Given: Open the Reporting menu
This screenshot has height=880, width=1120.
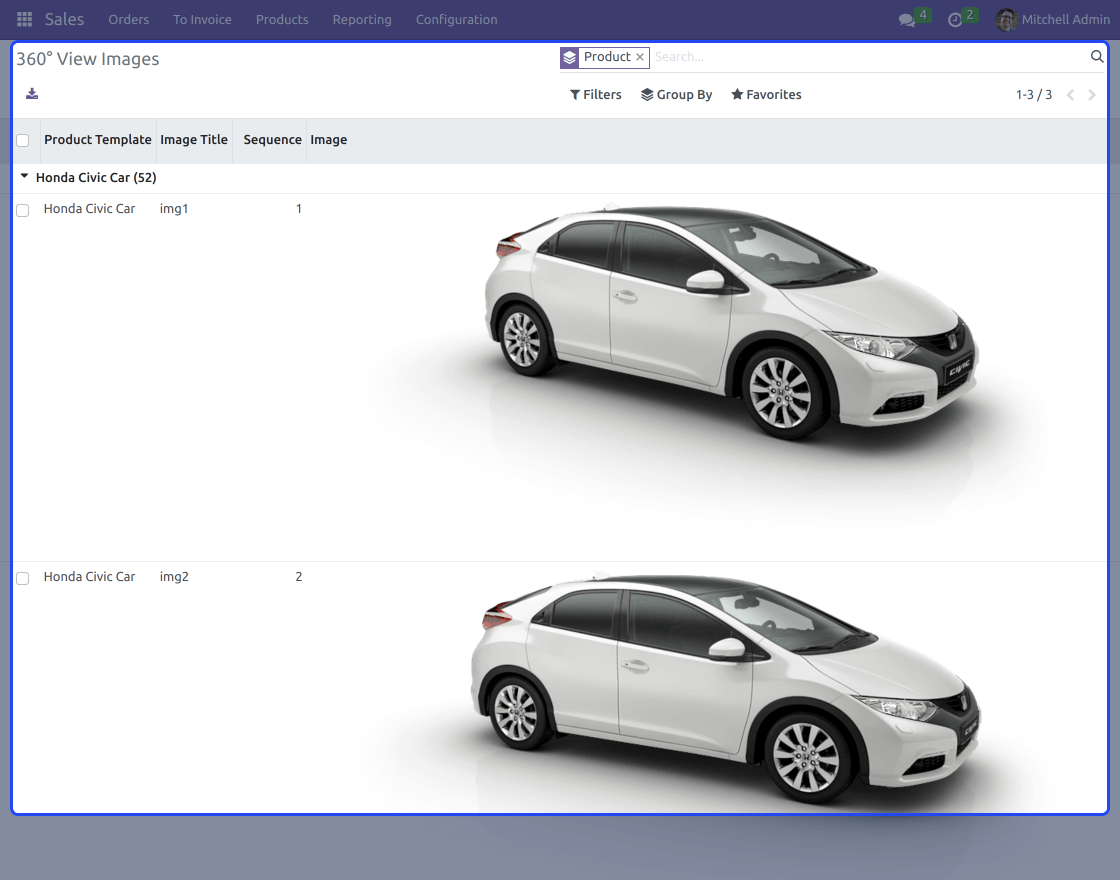Looking at the screenshot, I should [362, 19].
